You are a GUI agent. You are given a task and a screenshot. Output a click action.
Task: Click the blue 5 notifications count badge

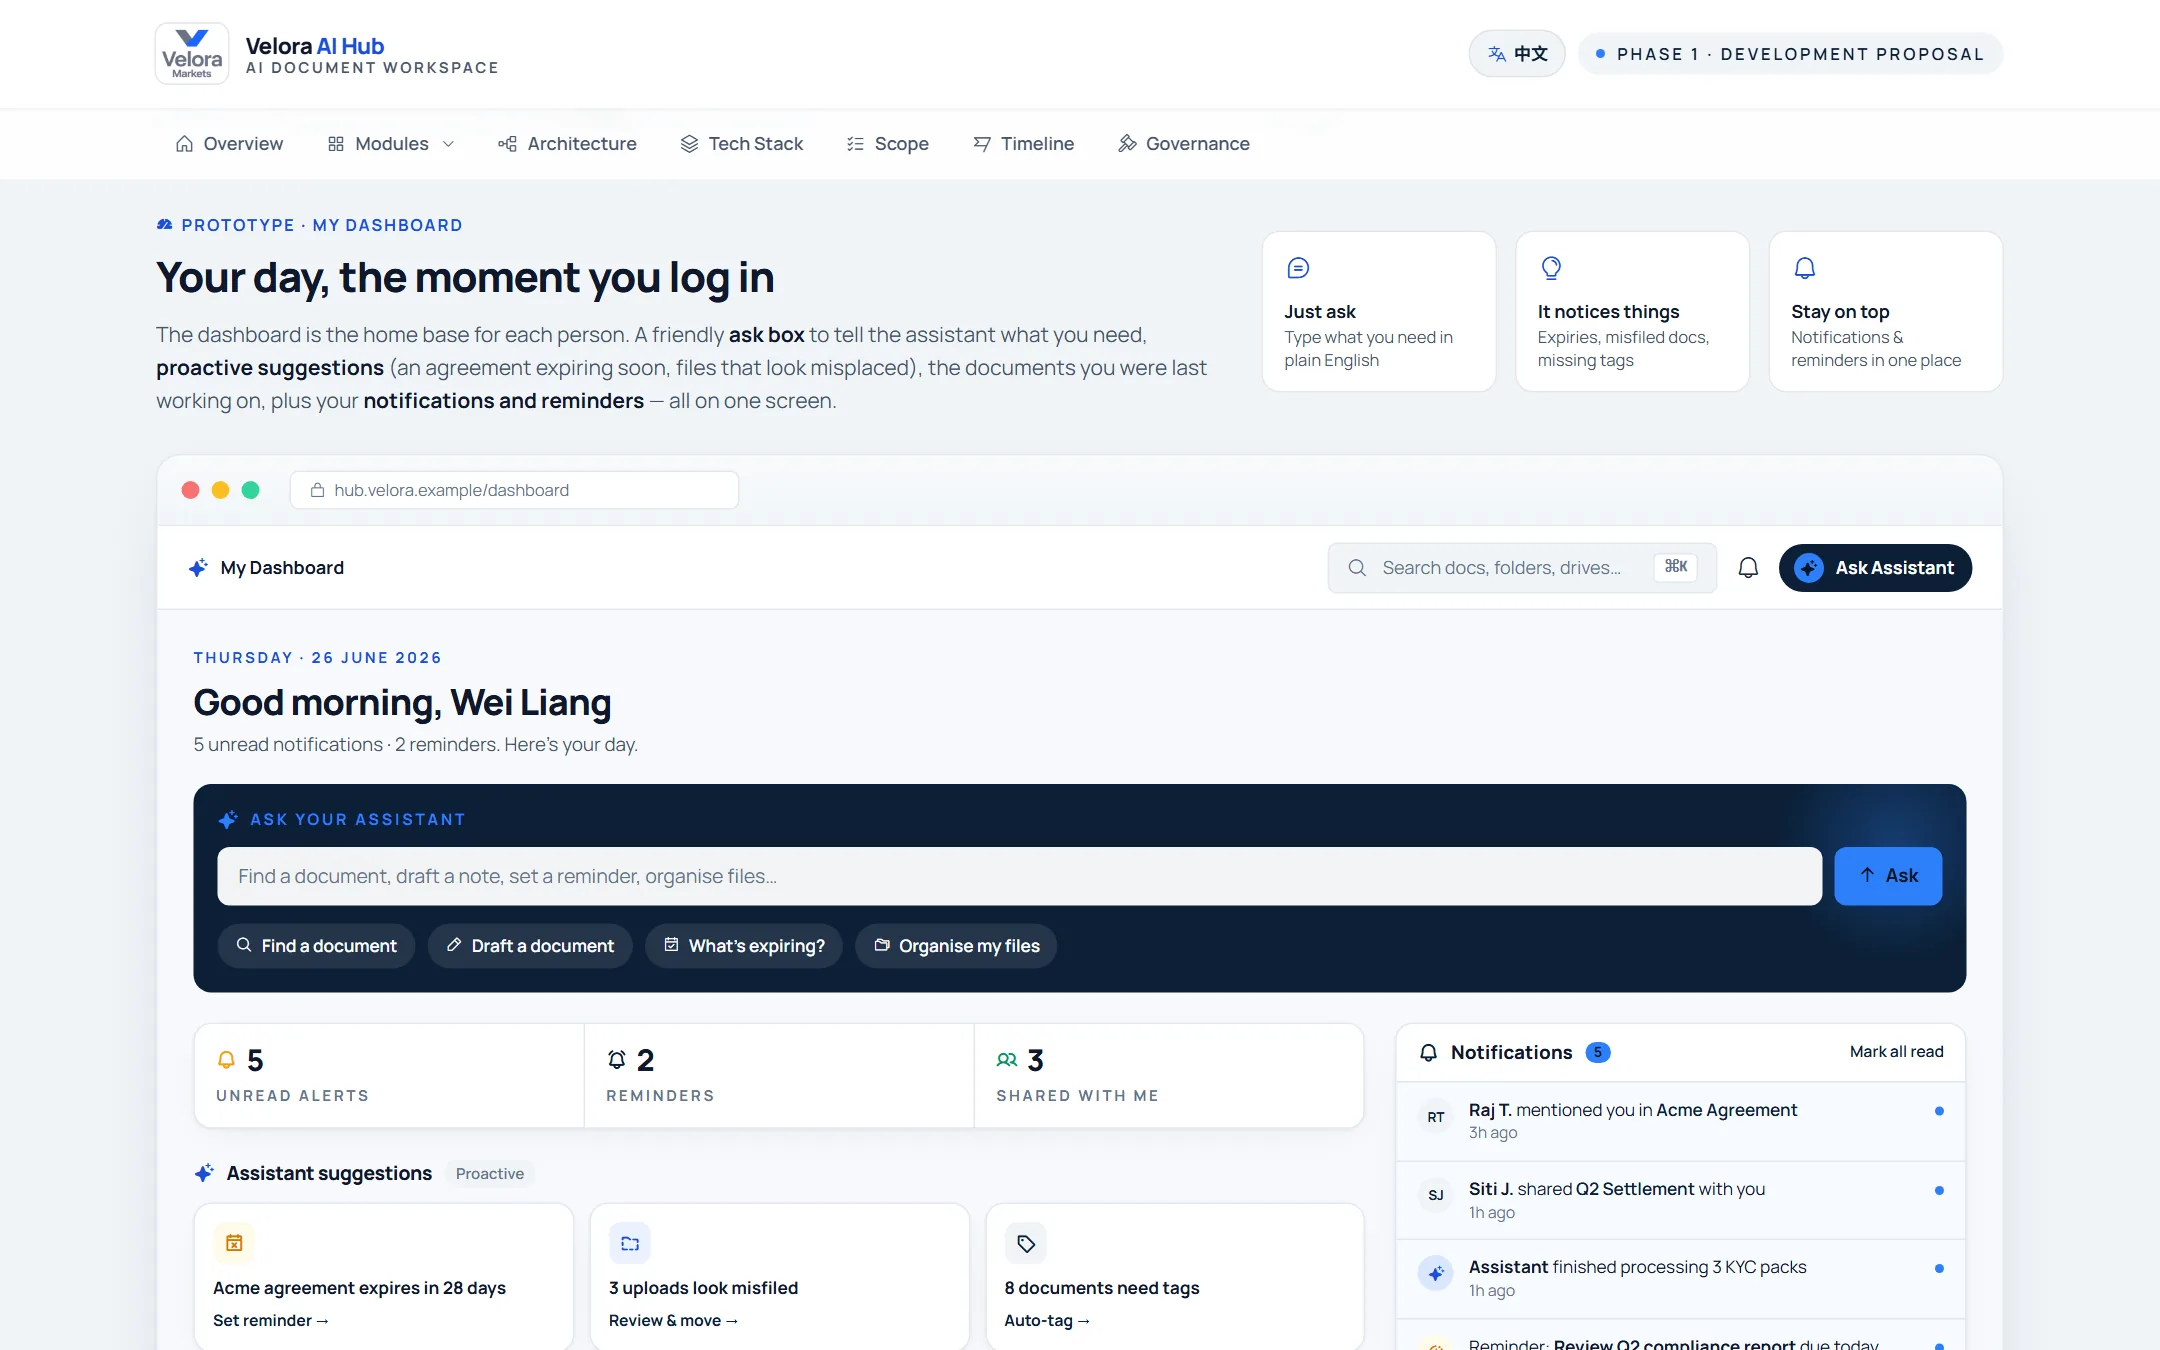(x=1598, y=1052)
